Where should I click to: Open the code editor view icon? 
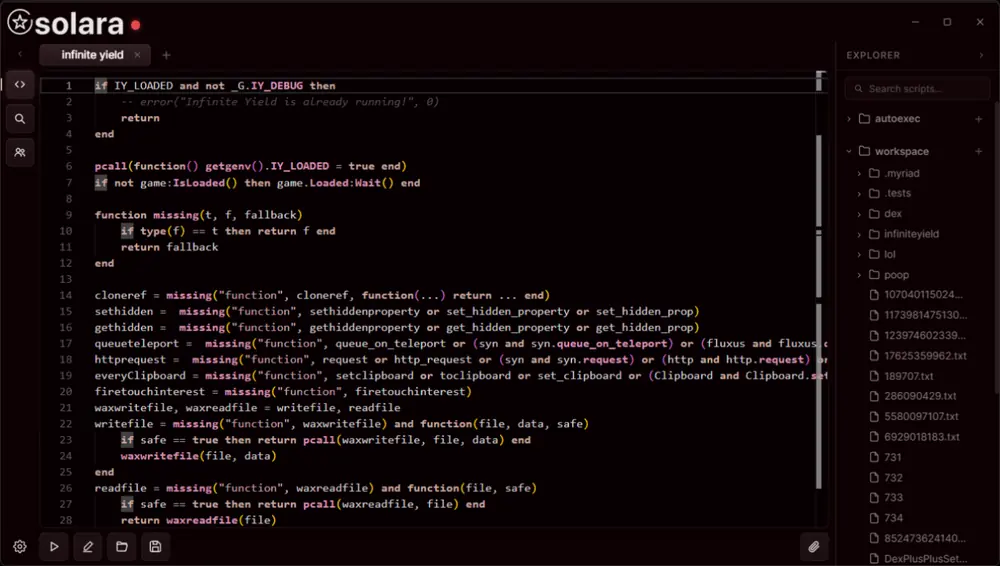20,84
